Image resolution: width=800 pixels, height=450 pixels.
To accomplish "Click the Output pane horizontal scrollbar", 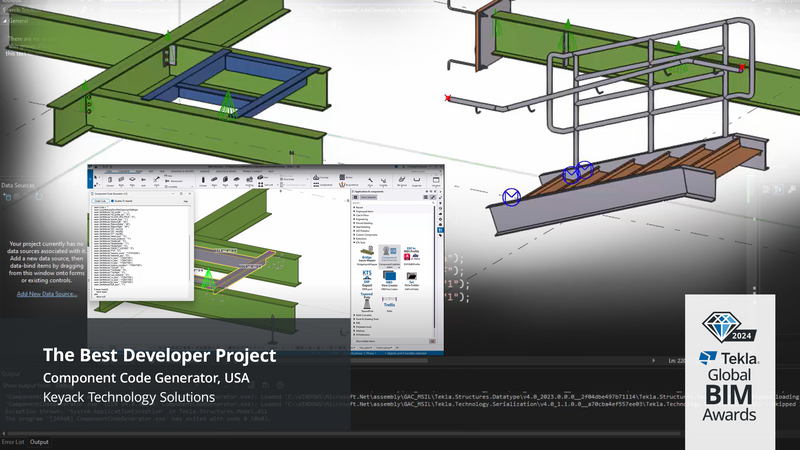I will click(x=342, y=434).
